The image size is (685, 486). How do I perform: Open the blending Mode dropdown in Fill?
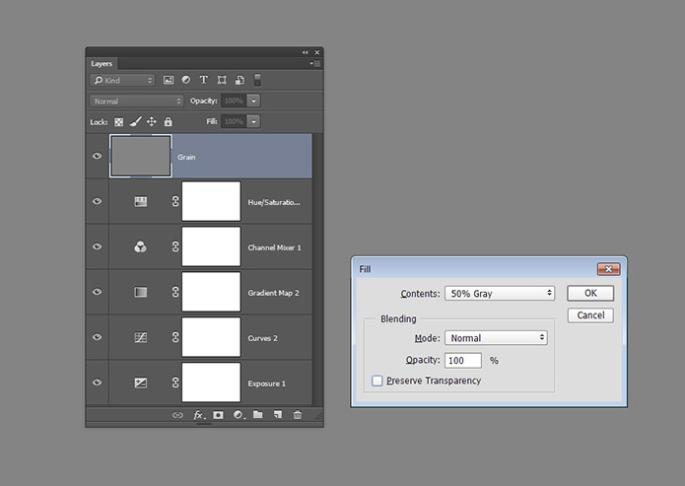(x=496, y=338)
